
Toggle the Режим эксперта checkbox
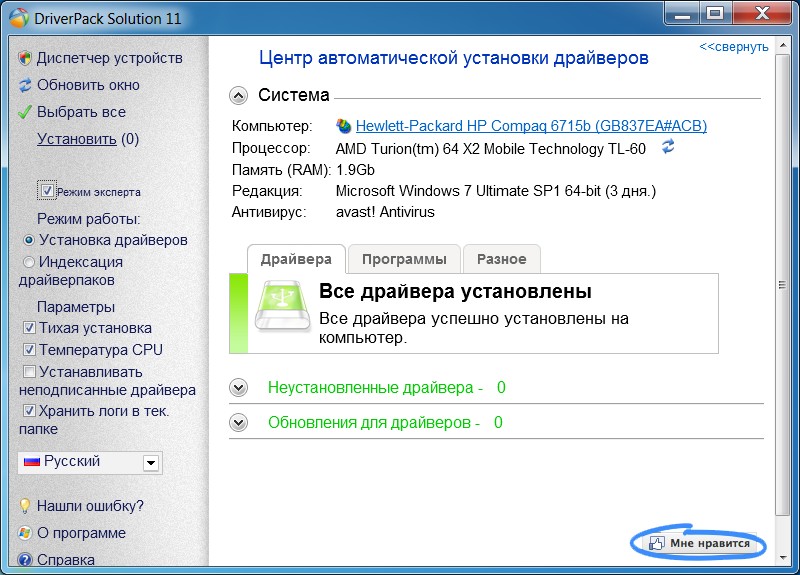(47, 191)
